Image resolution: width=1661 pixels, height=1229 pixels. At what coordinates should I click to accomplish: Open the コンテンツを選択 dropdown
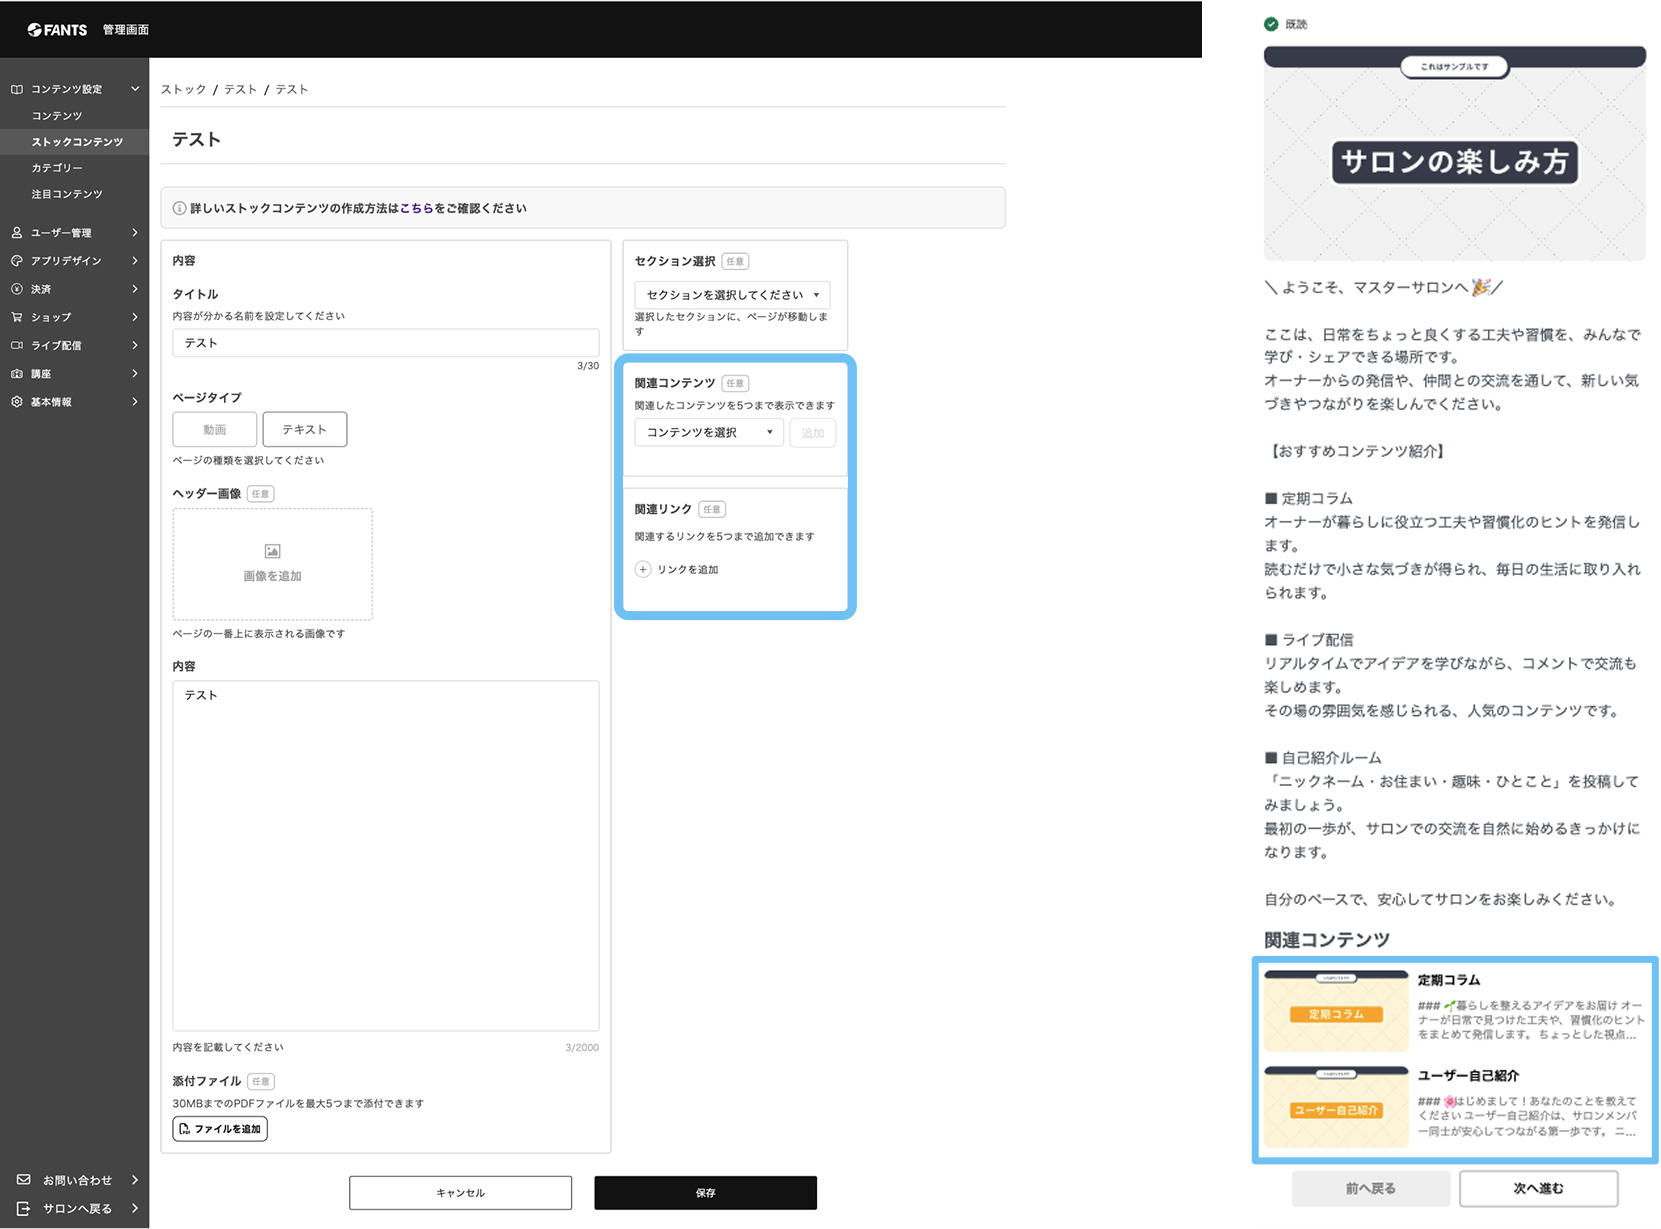point(709,432)
